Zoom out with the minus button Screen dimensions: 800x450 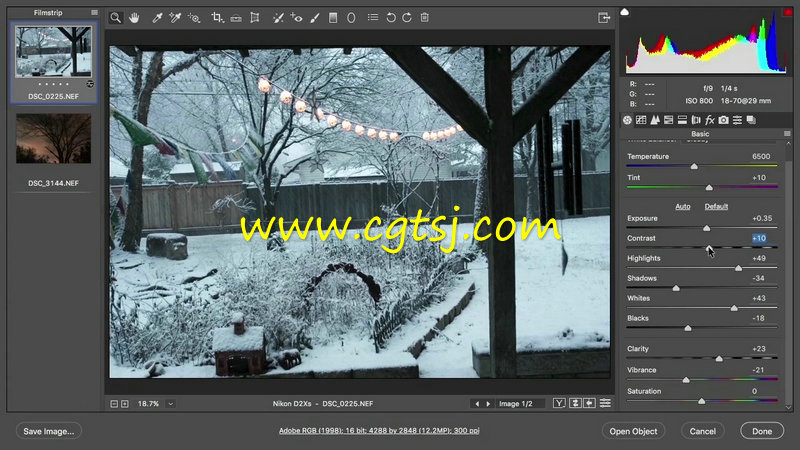pyautogui.click(x=114, y=404)
